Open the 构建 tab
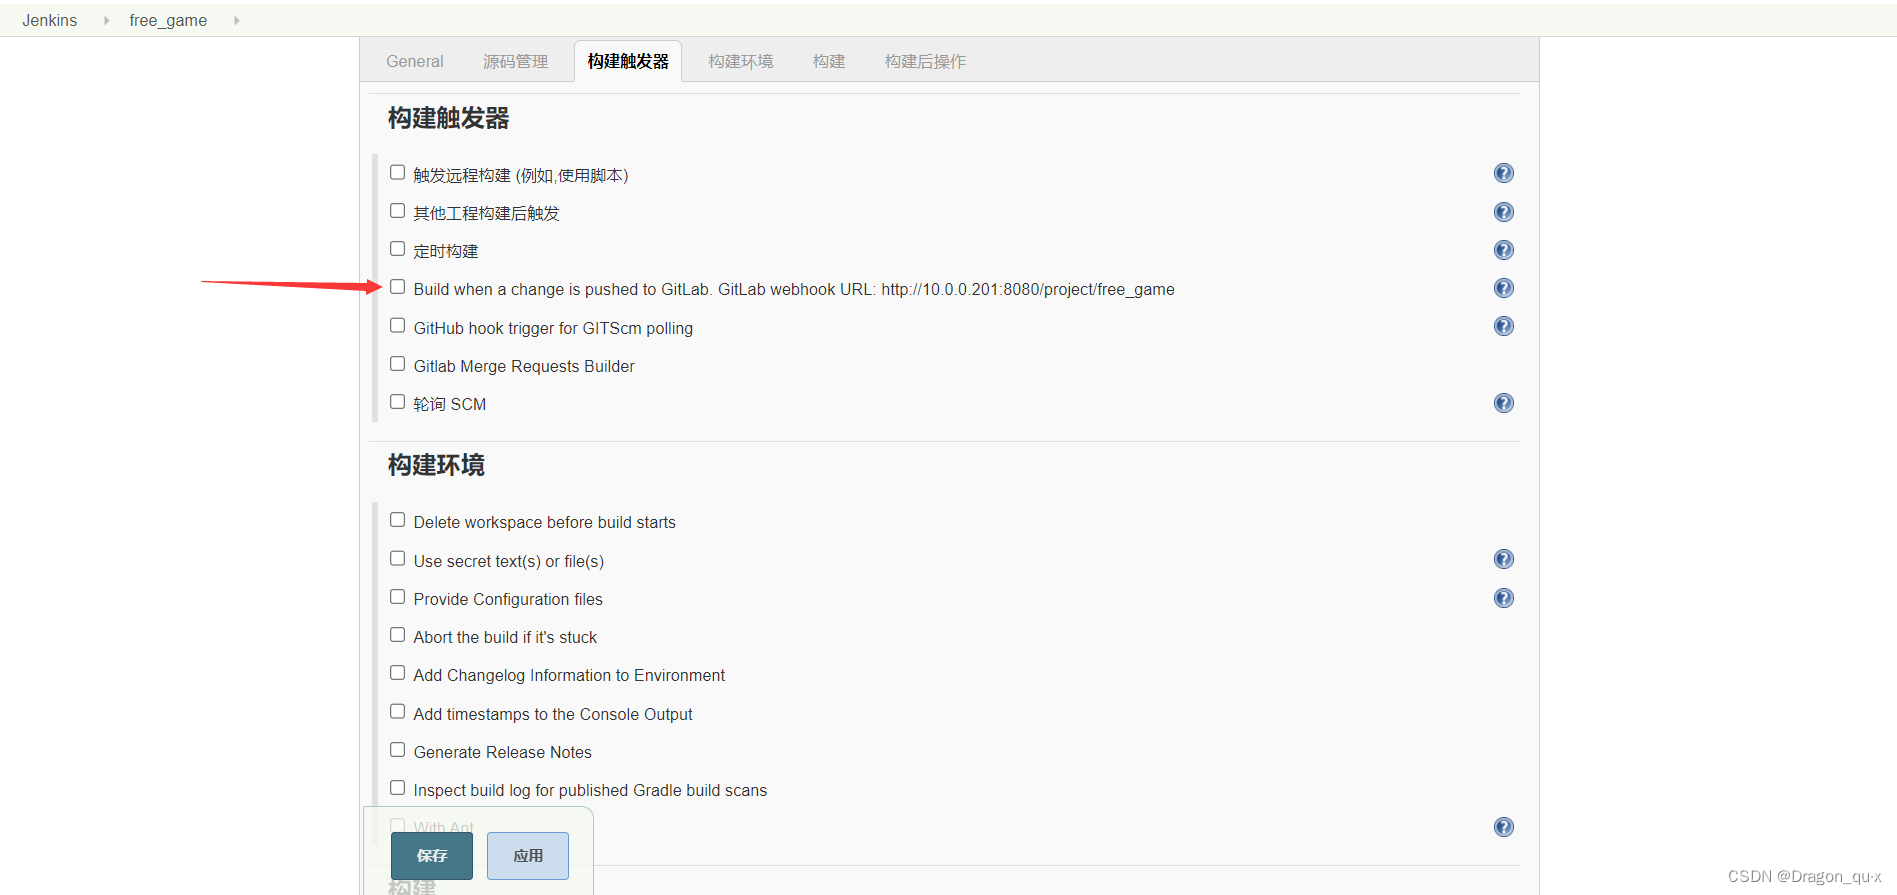The height and width of the screenshot is (895, 1897). coord(829,61)
